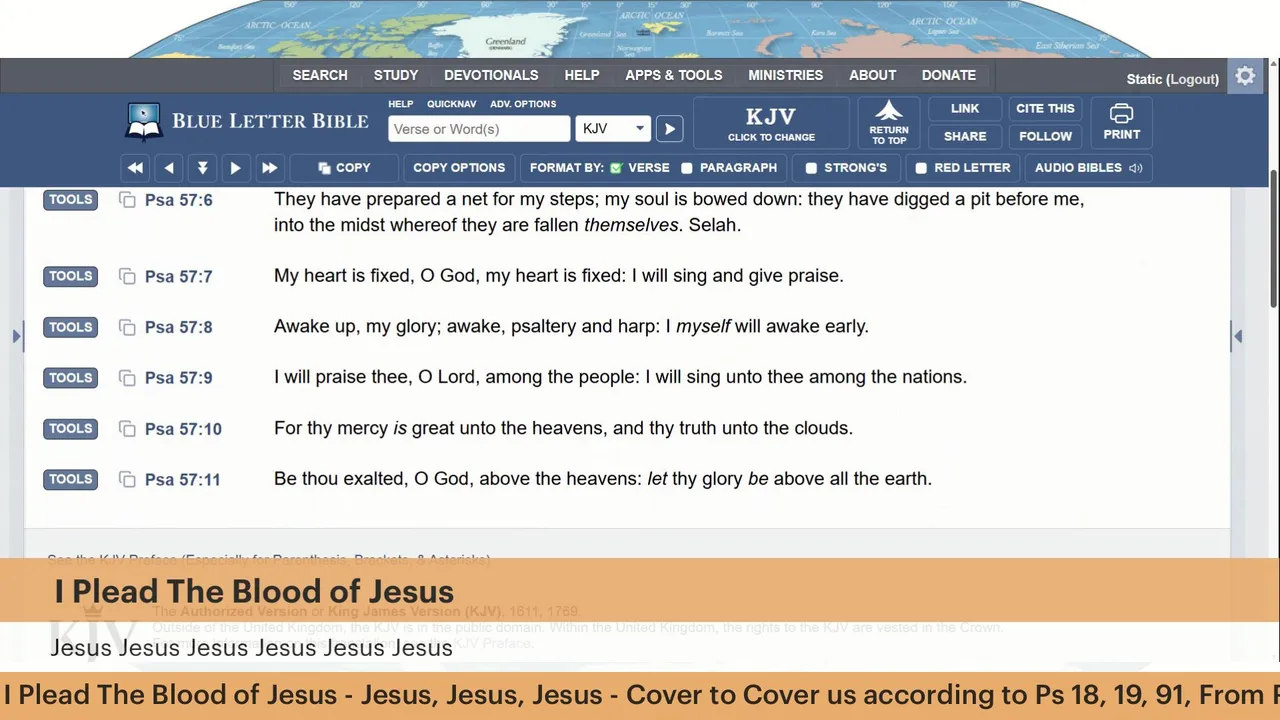Jump to previous book double-left arrow

135,168
